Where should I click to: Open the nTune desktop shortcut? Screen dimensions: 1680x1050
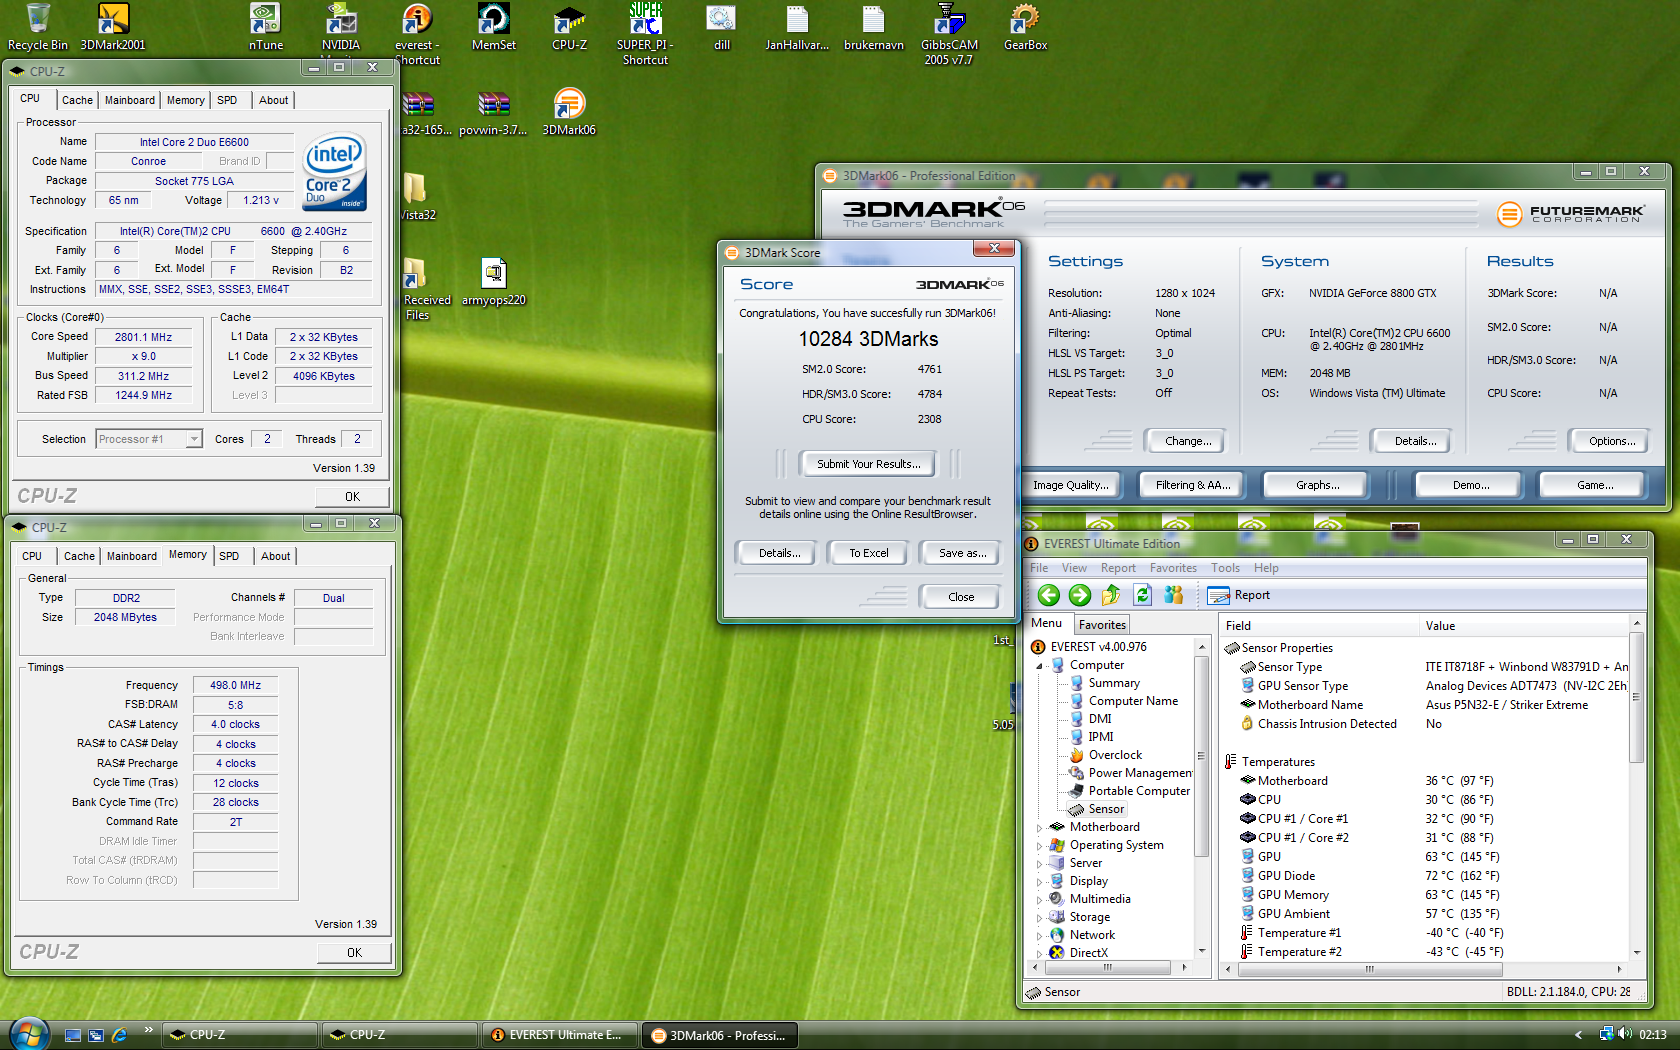click(x=265, y=27)
